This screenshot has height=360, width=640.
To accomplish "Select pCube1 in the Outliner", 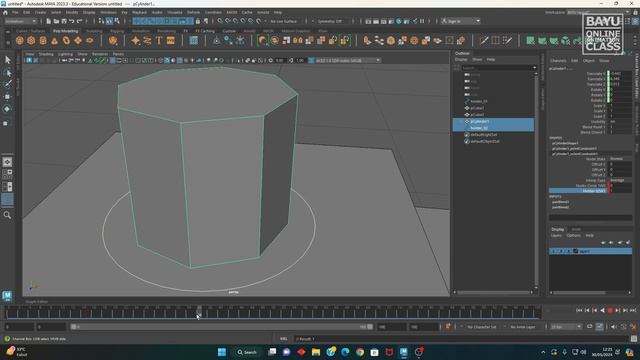I will pos(477,108).
